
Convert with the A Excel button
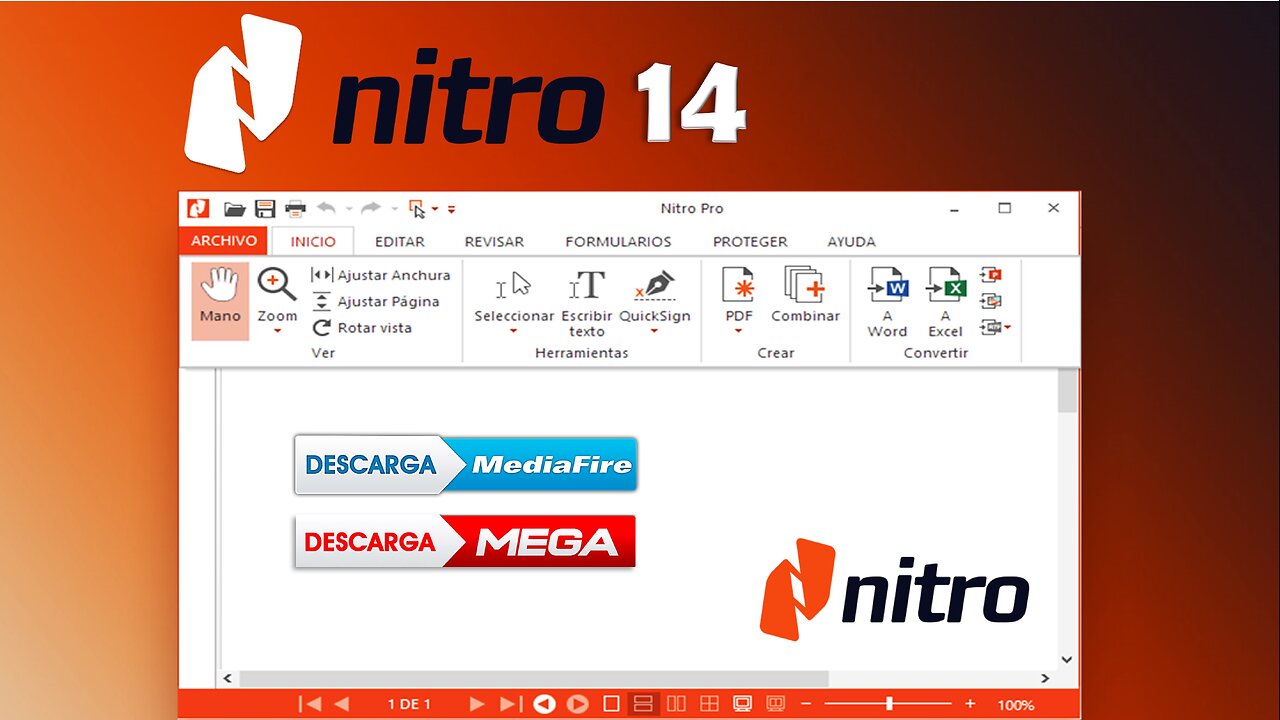[945, 302]
